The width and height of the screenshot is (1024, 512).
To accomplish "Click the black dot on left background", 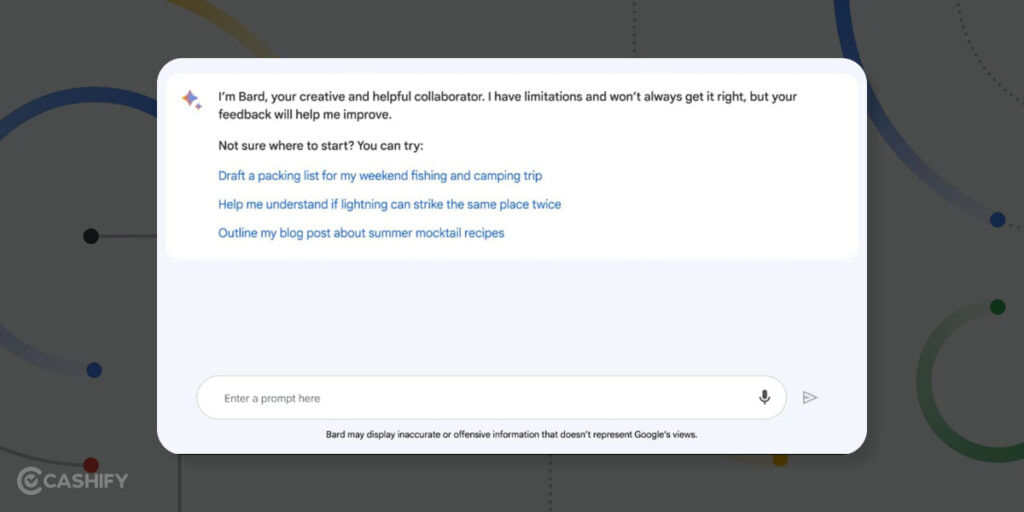I will 91,236.
